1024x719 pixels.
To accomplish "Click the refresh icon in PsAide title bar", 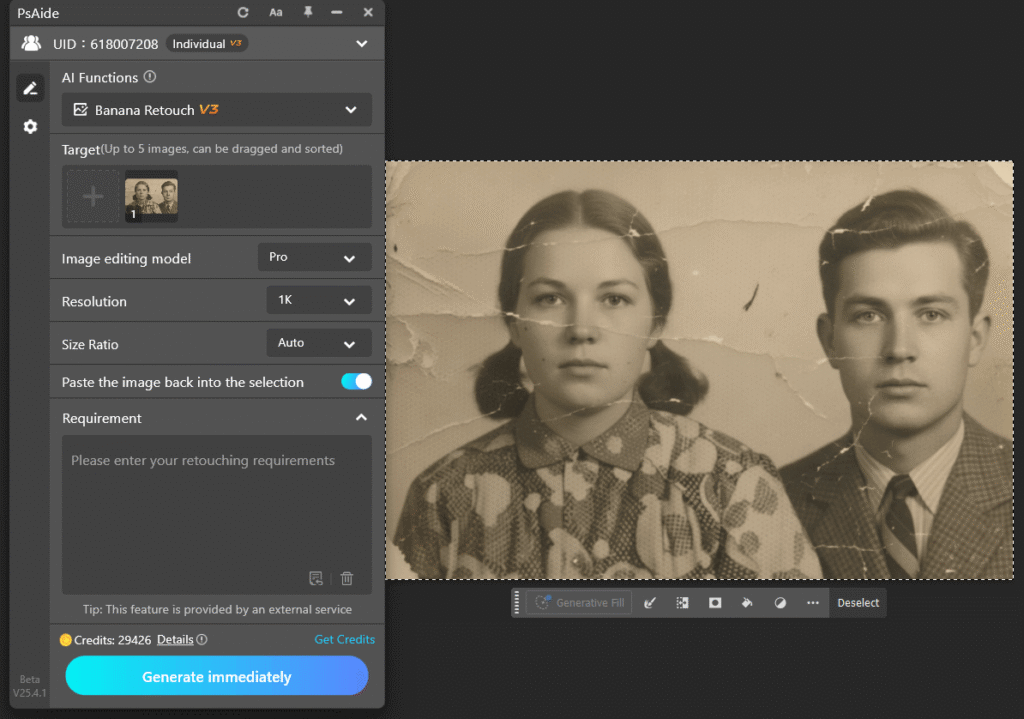I will [243, 13].
